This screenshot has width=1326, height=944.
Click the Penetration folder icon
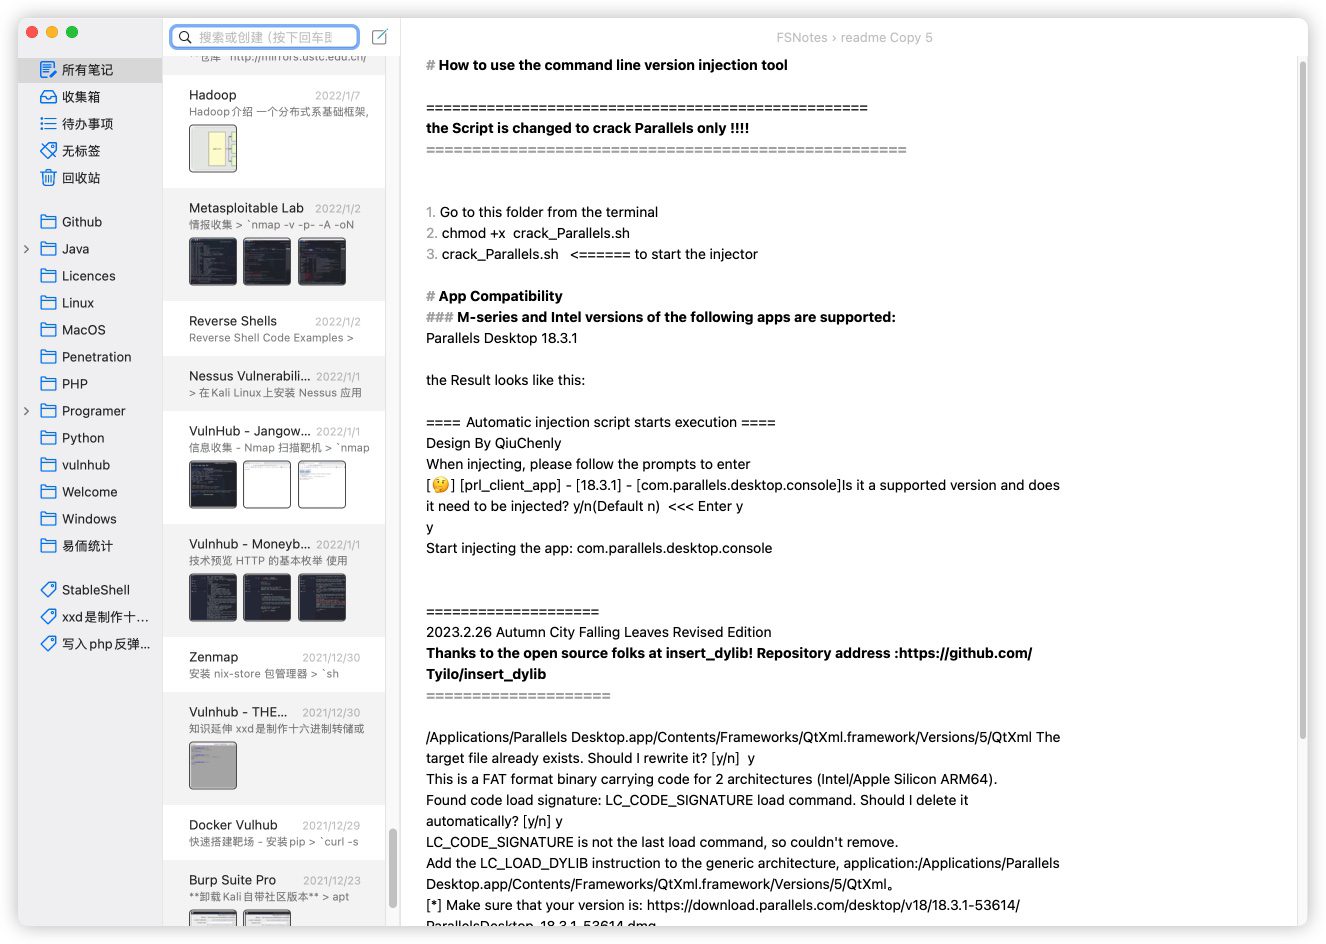tap(48, 357)
